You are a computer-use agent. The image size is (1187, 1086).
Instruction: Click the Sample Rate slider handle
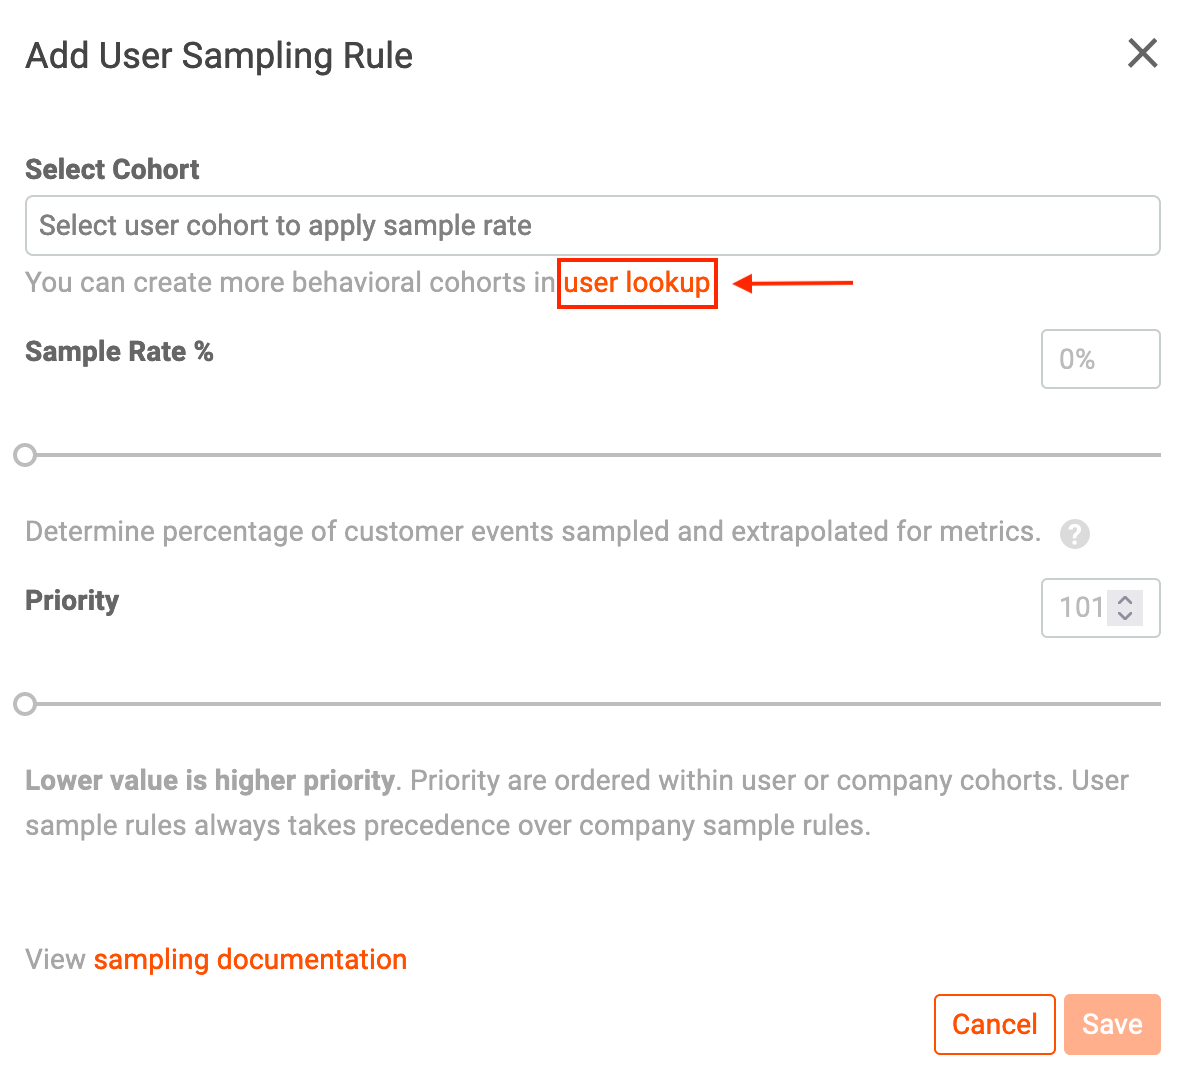(25, 456)
